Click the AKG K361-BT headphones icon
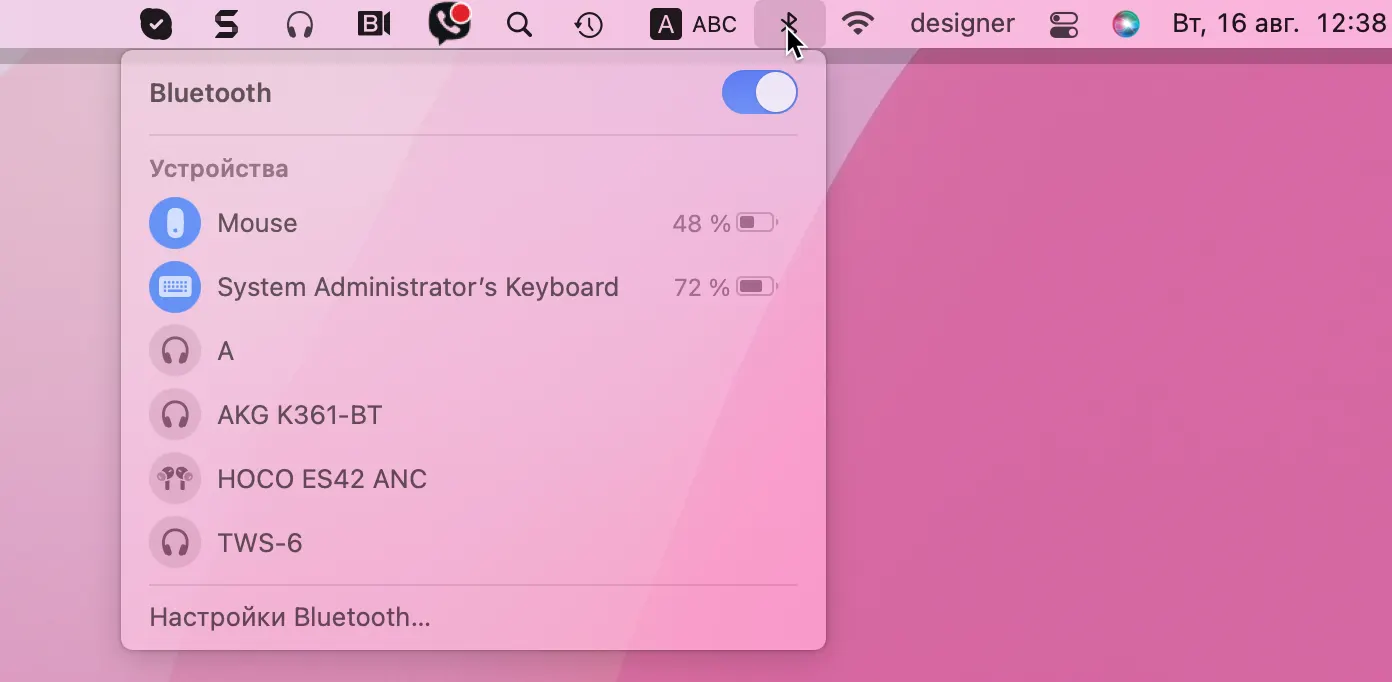 click(x=175, y=415)
